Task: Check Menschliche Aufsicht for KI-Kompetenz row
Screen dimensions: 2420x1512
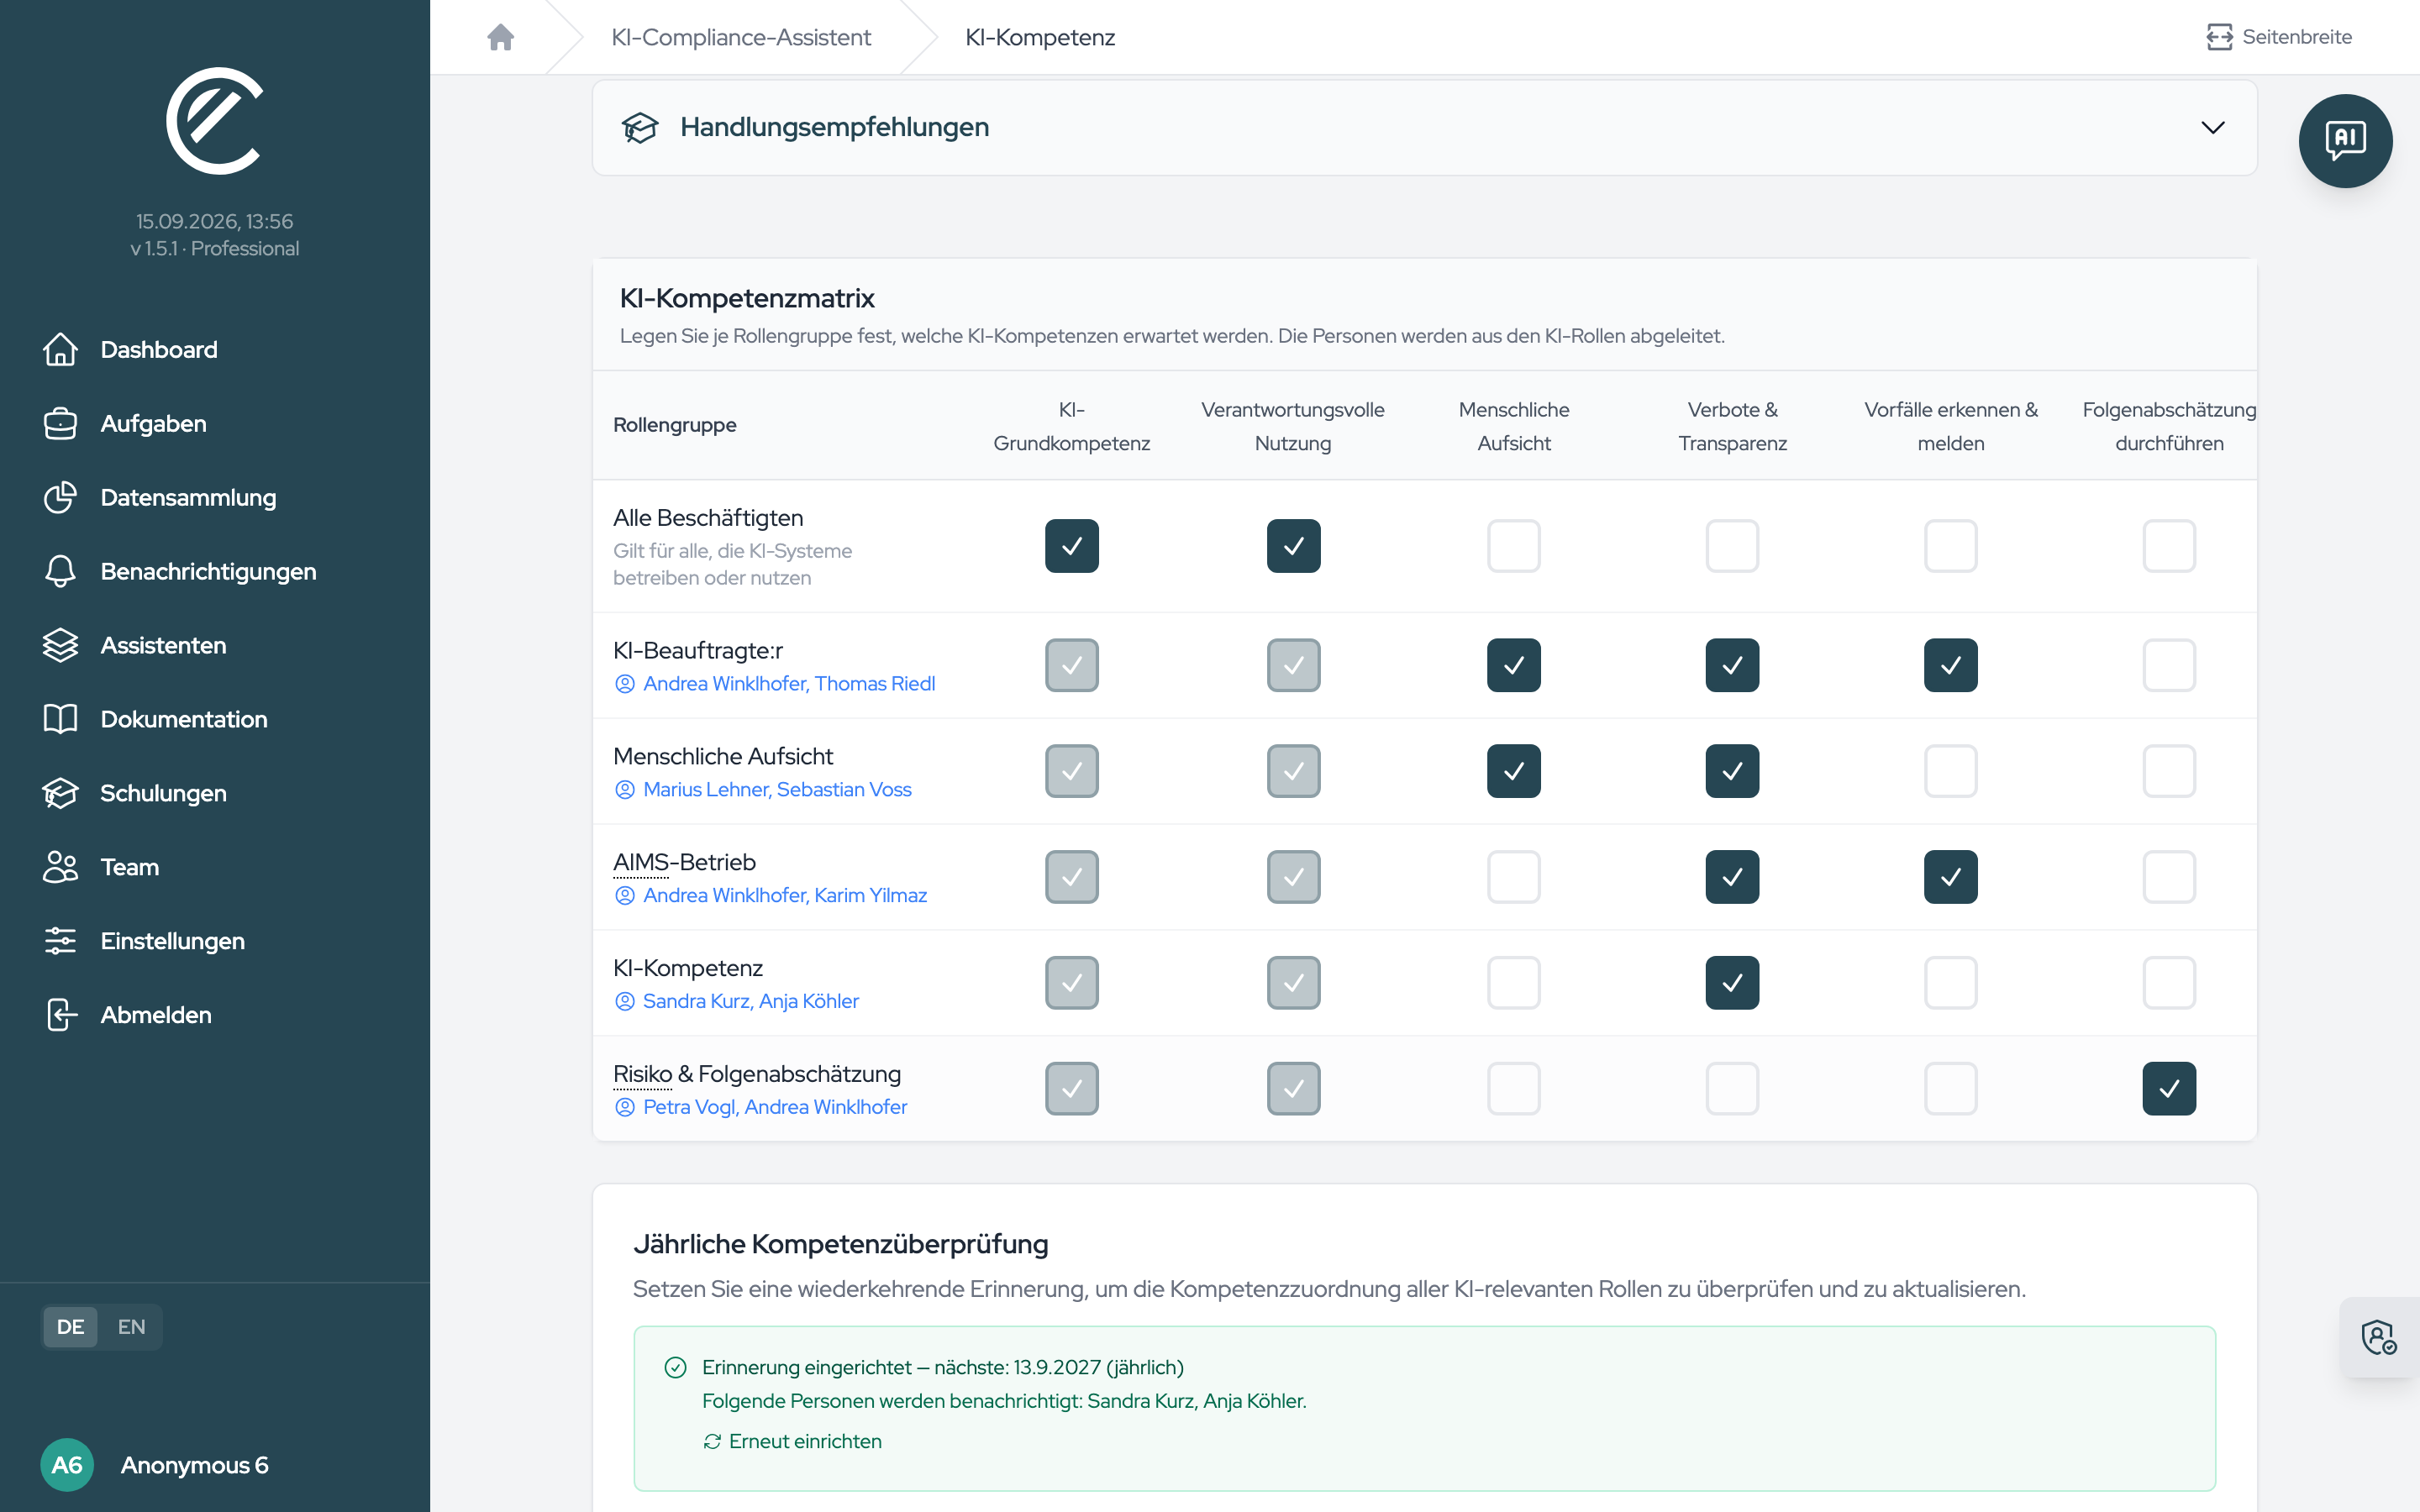Action: click(1513, 983)
